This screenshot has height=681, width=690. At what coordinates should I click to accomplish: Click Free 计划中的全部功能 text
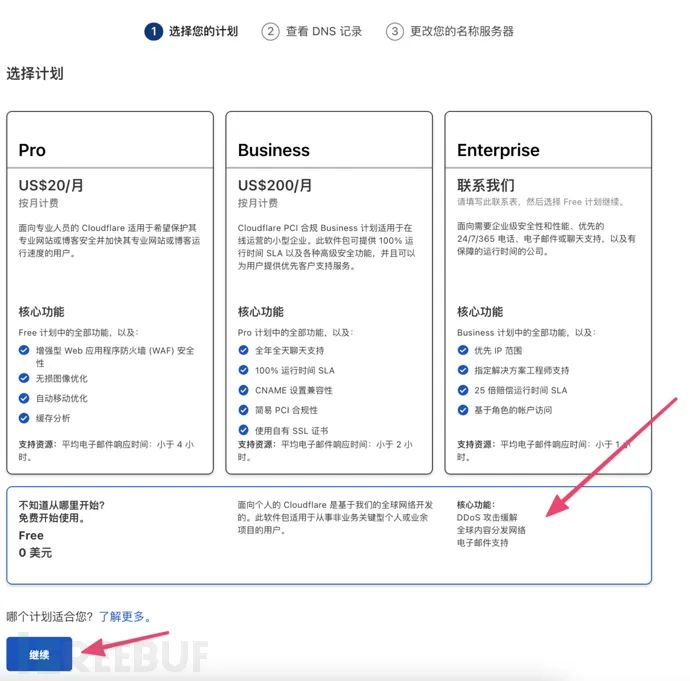coord(78,333)
